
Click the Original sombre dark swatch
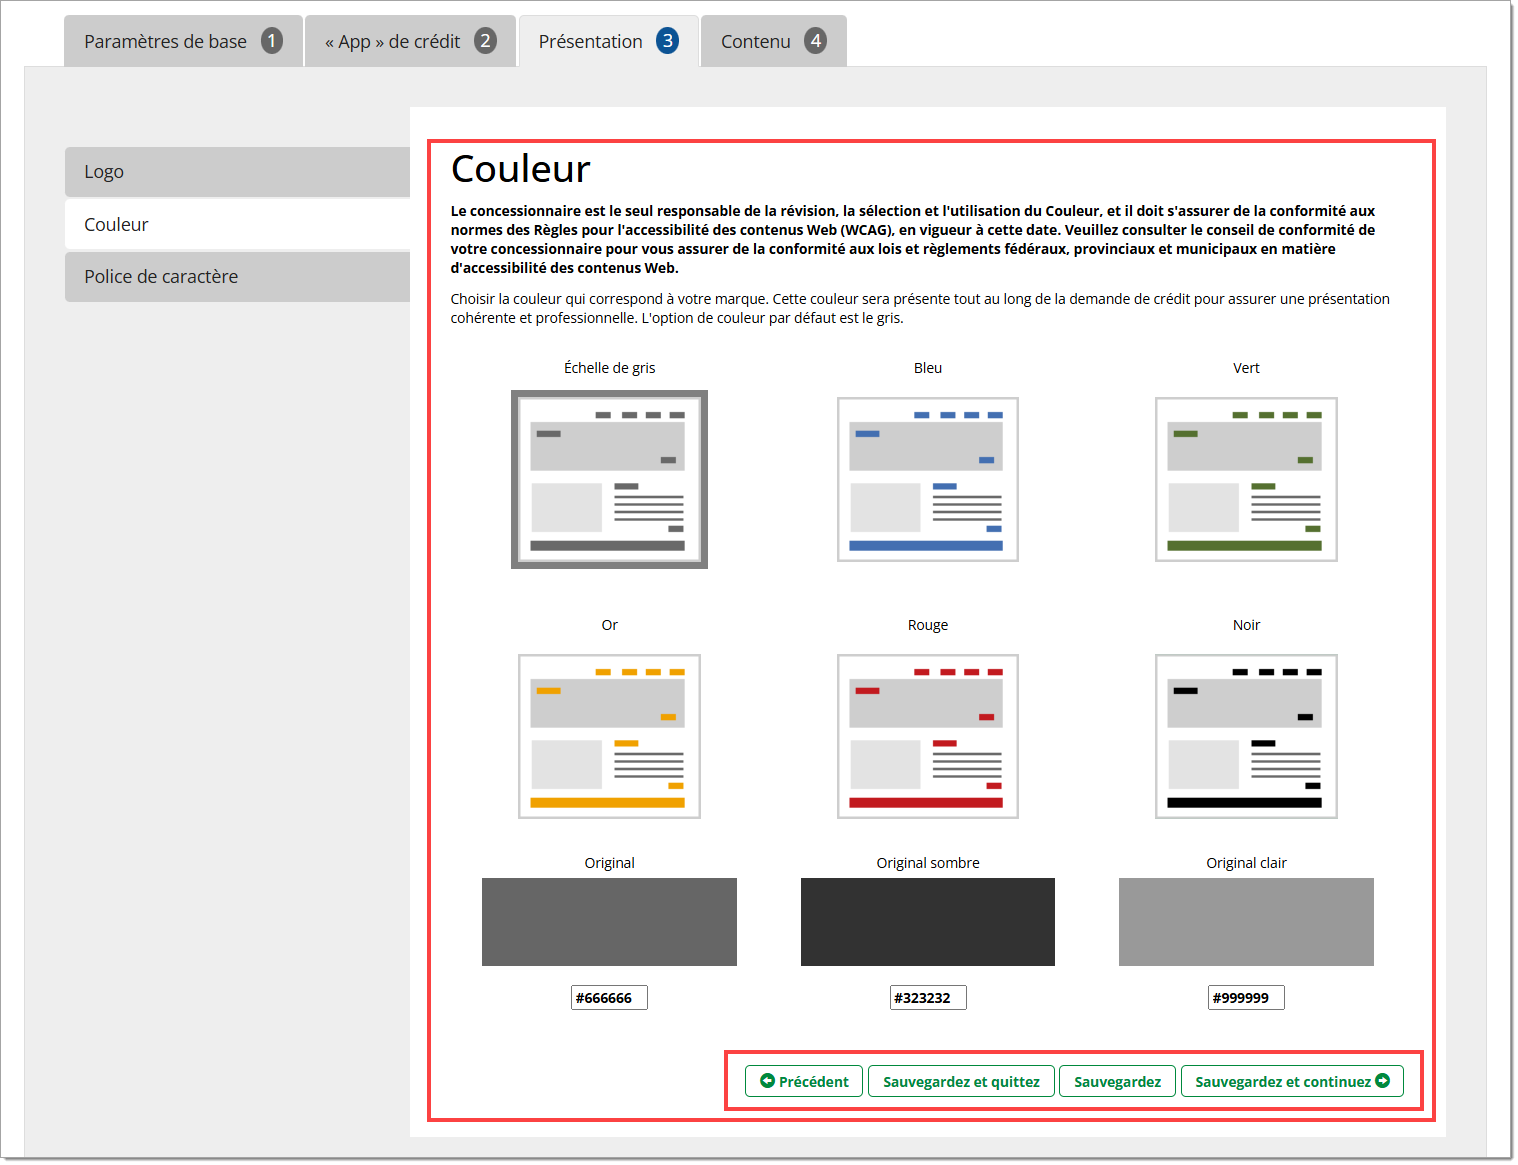point(927,922)
